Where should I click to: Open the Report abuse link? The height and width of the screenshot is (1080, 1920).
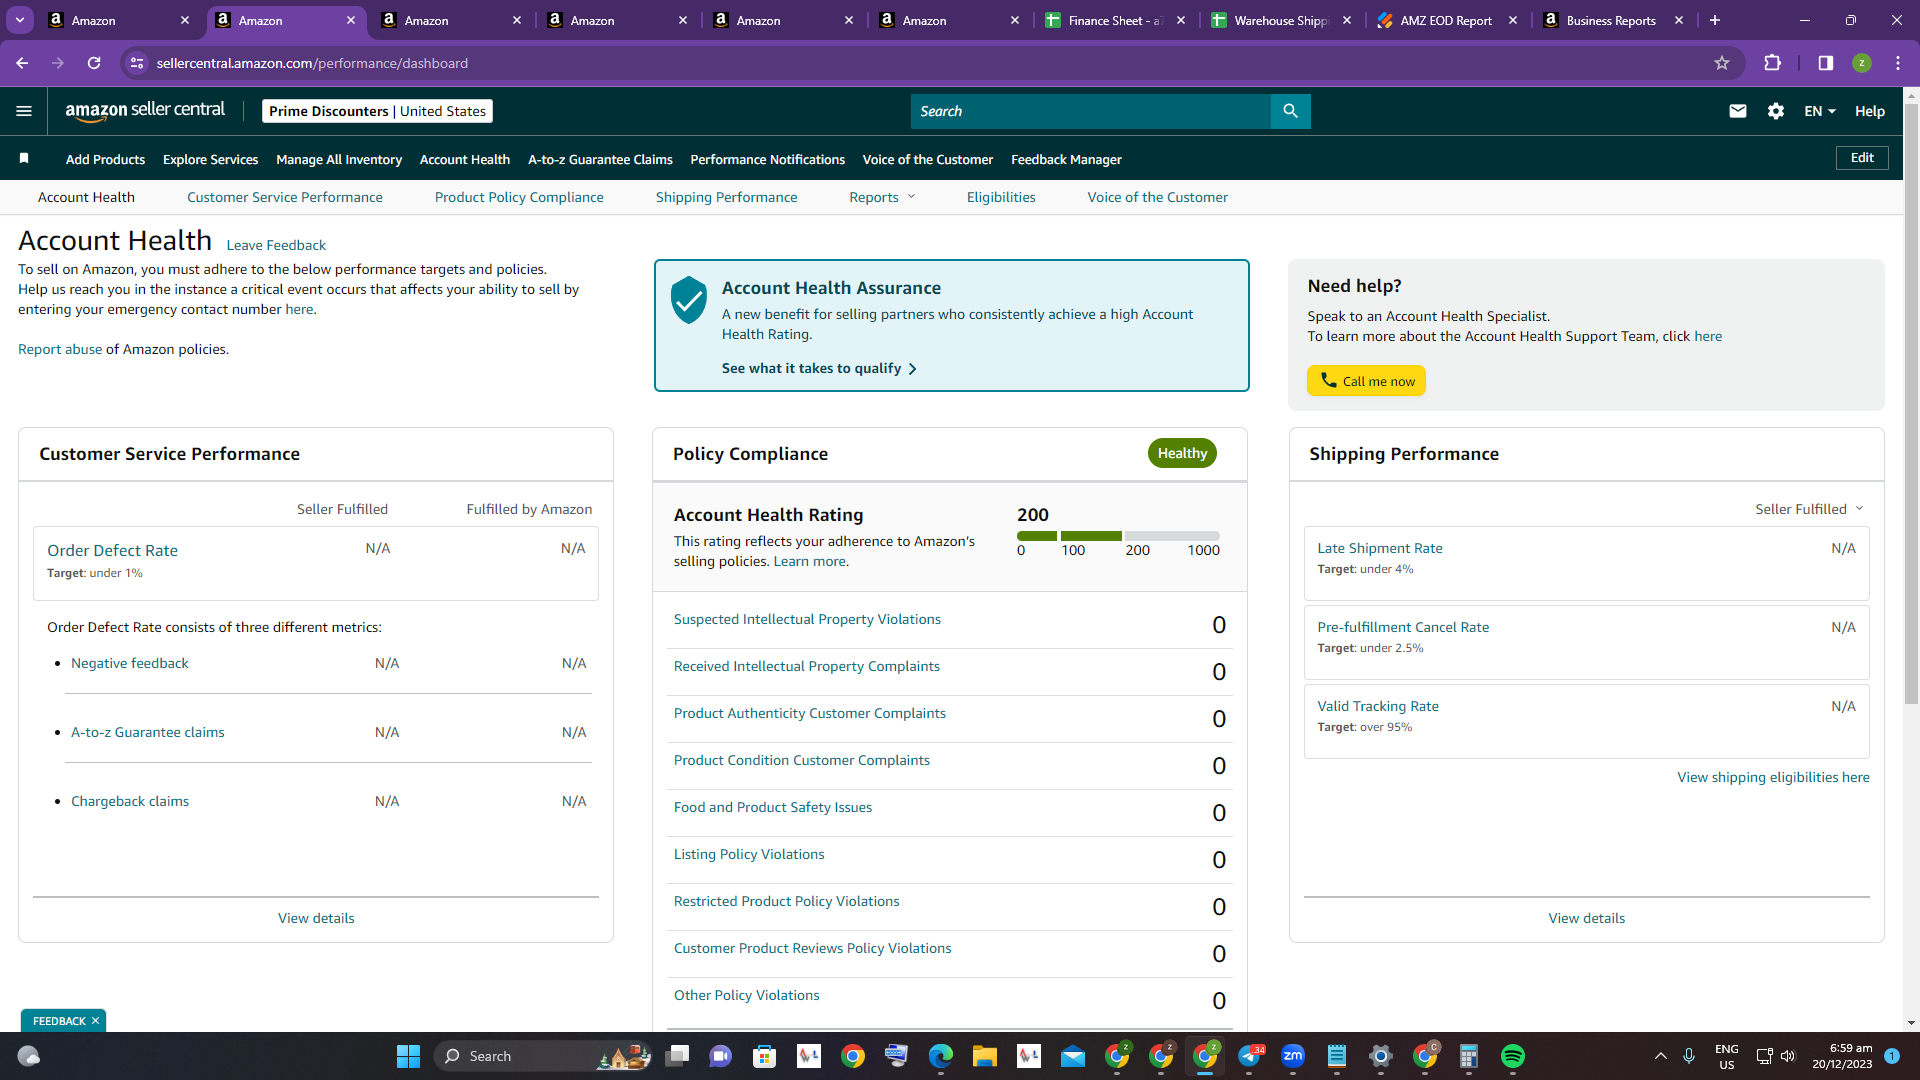click(60, 349)
